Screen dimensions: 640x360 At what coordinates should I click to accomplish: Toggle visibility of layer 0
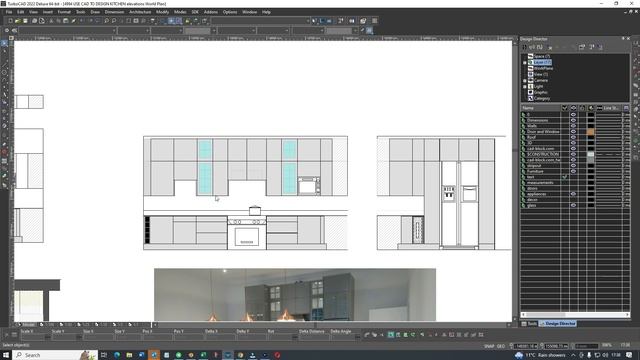[x=573, y=115]
